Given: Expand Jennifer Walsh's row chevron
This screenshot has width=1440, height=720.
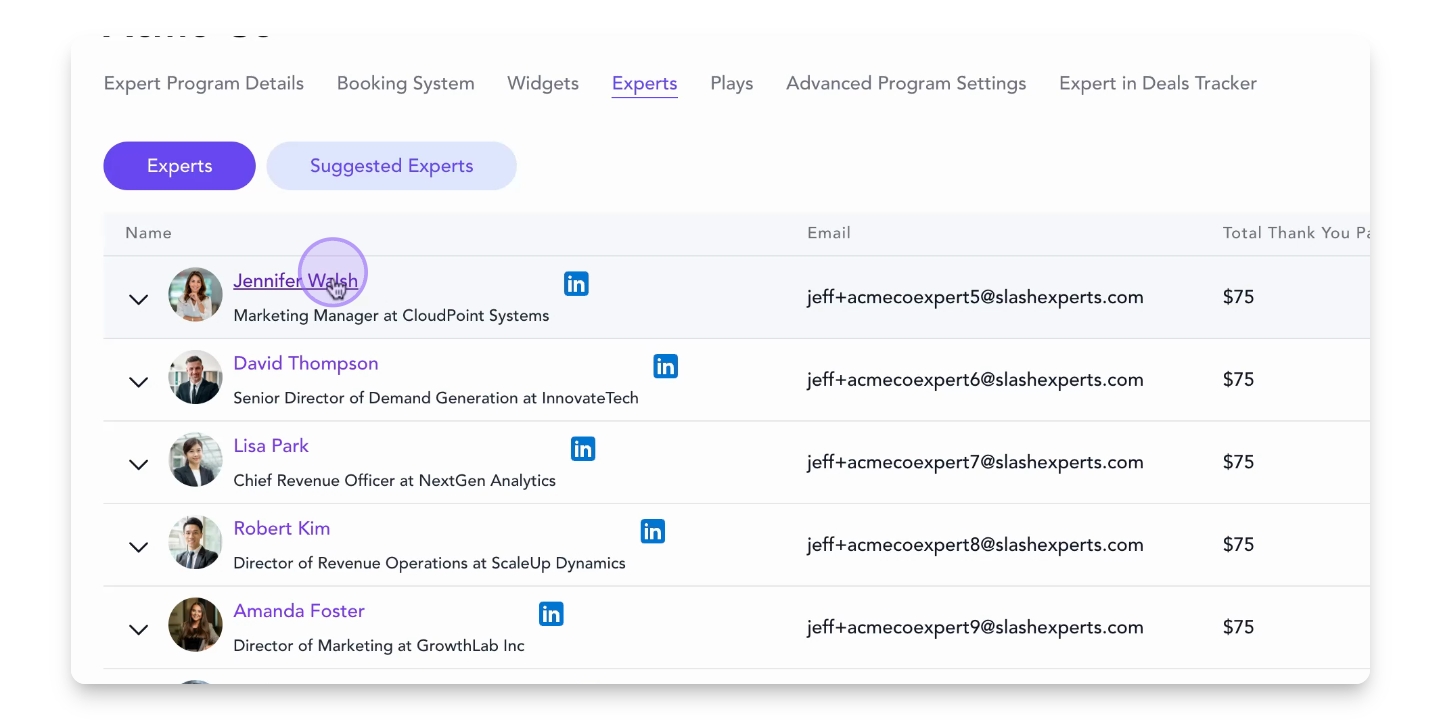Looking at the screenshot, I should (x=139, y=299).
